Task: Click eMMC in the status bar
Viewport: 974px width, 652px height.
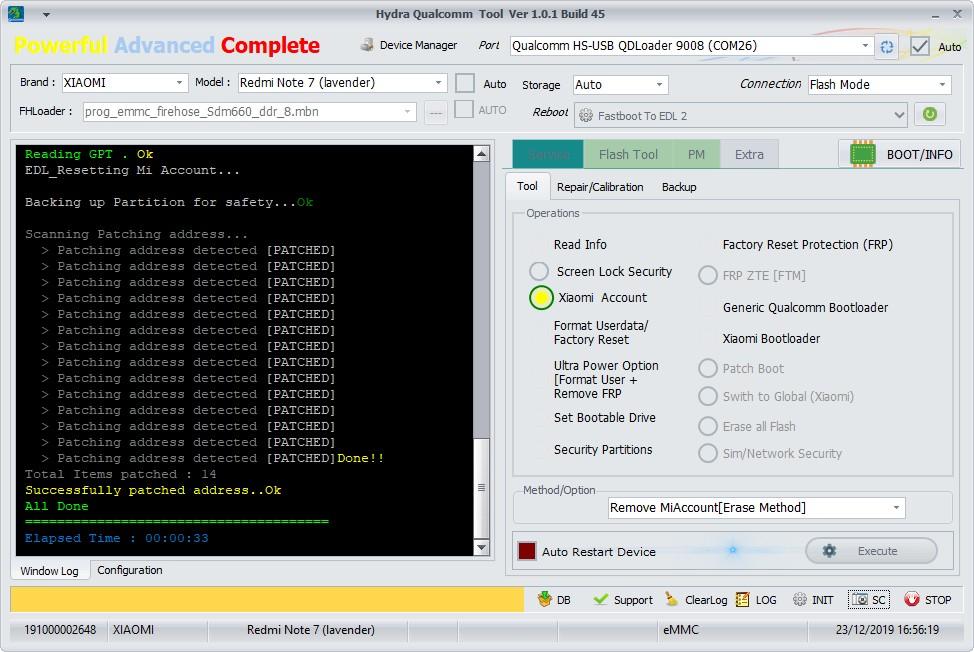Action: (681, 630)
